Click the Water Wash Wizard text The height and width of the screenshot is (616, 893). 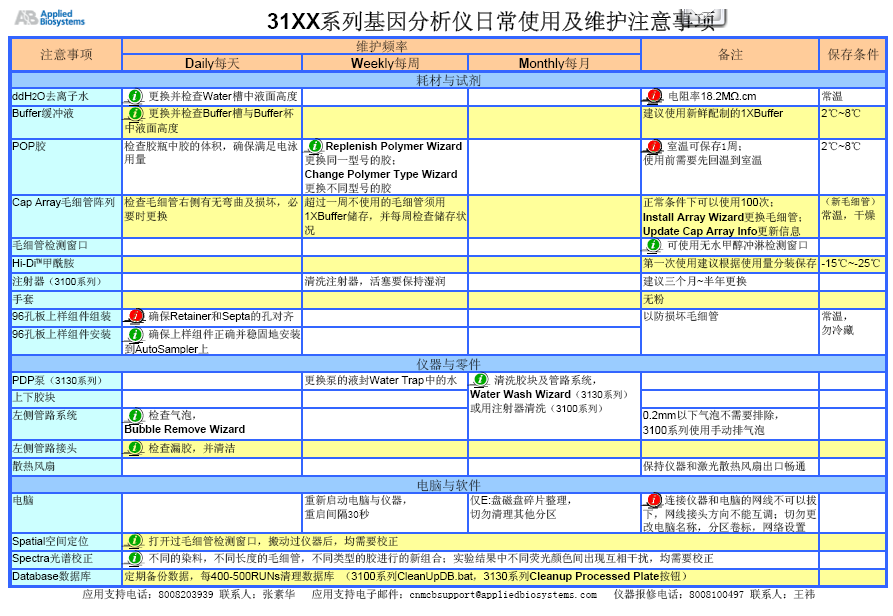click(520, 394)
